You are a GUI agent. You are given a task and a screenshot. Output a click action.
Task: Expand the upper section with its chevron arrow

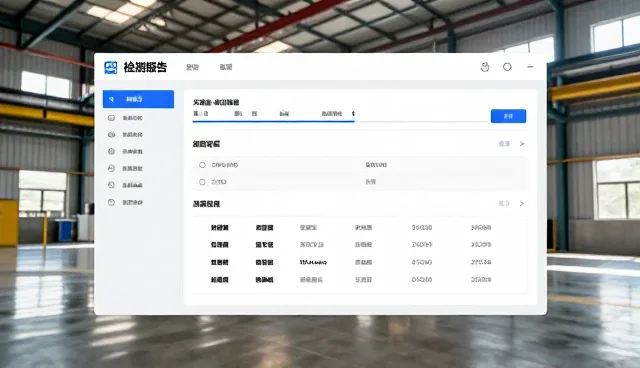[522, 144]
